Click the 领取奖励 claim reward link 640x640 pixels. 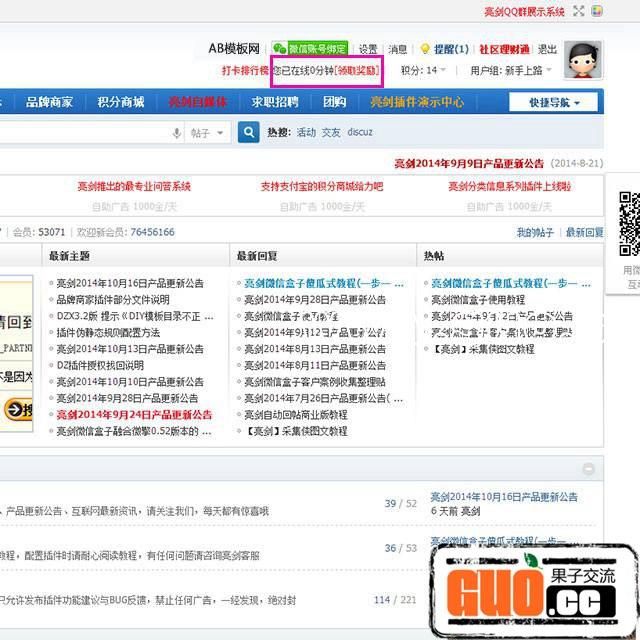coord(358,71)
